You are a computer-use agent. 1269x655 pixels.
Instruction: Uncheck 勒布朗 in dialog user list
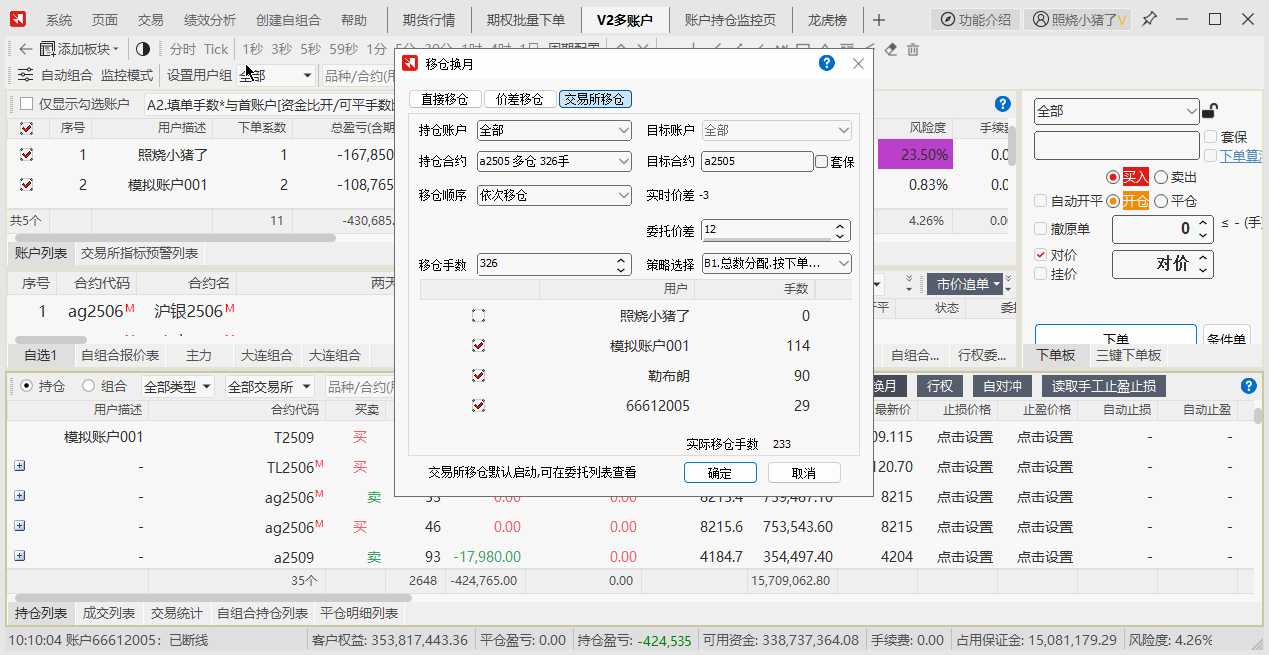478,376
